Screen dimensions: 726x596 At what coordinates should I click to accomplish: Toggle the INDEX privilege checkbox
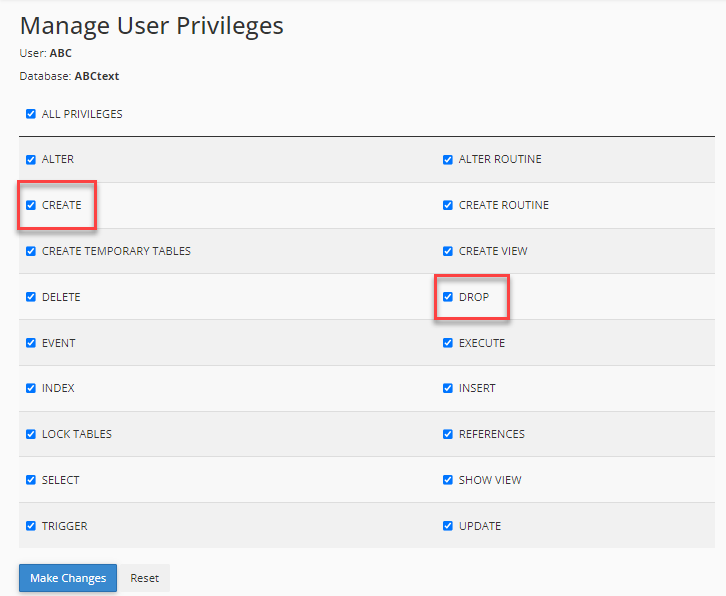31,388
